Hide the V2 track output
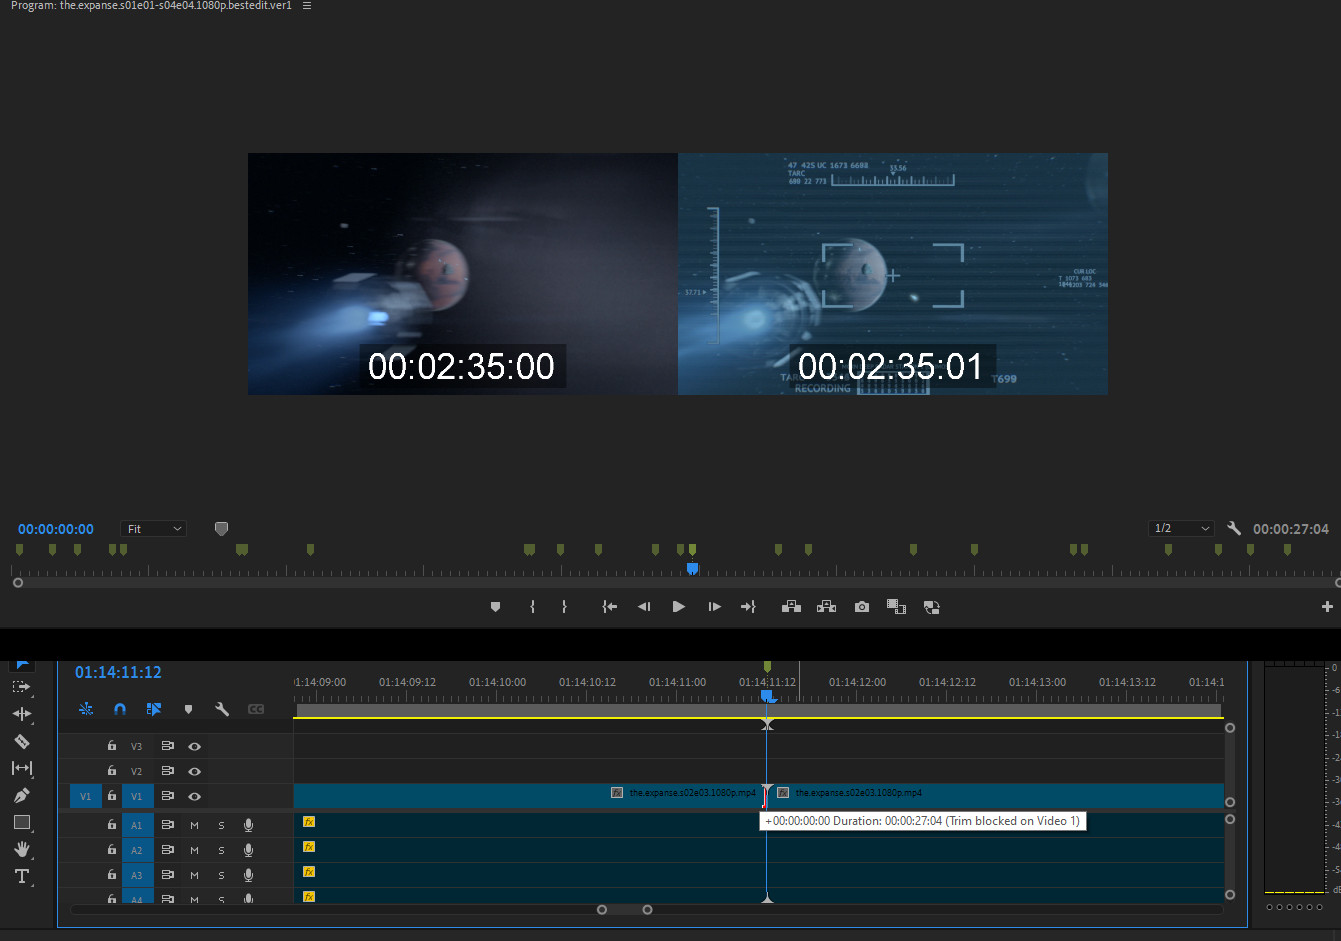 pyautogui.click(x=195, y=771)
